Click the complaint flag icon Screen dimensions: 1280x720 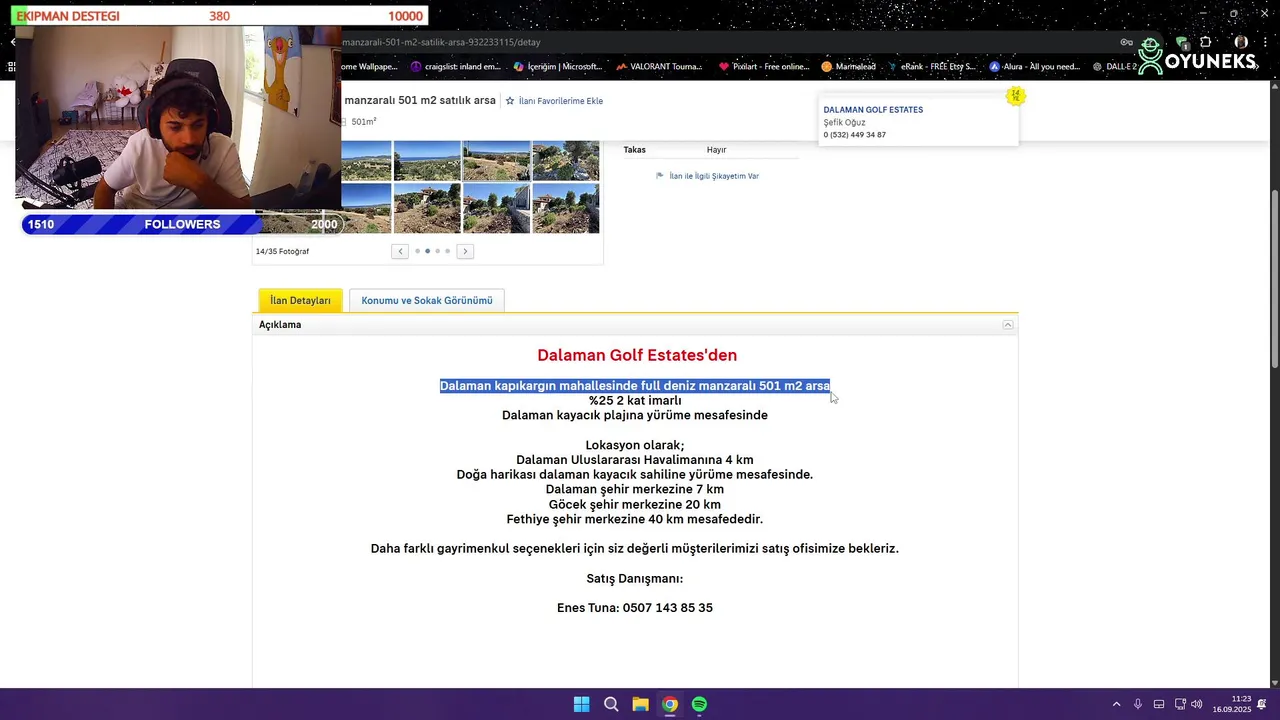pyautogui.click(x=660, y=176)
